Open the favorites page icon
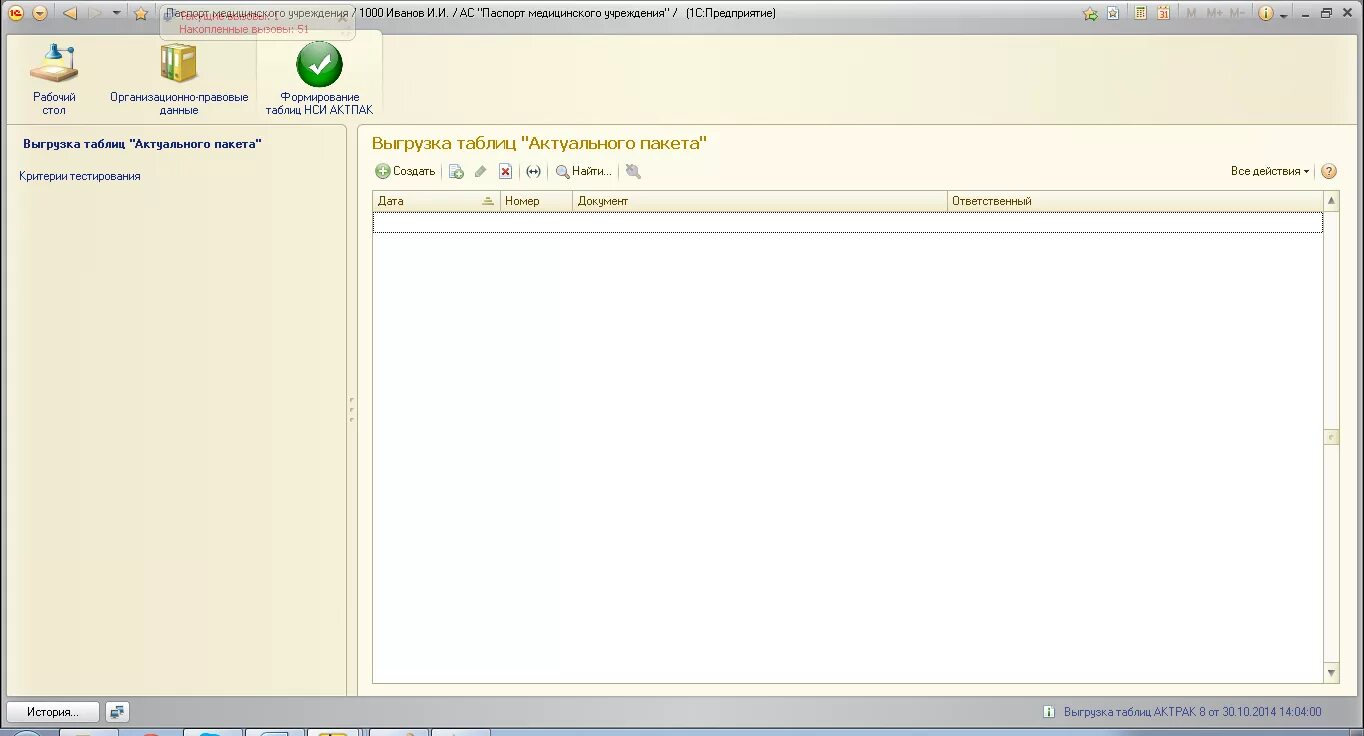The width and height of the screenshot is (1364, 736). (1113, 13)
